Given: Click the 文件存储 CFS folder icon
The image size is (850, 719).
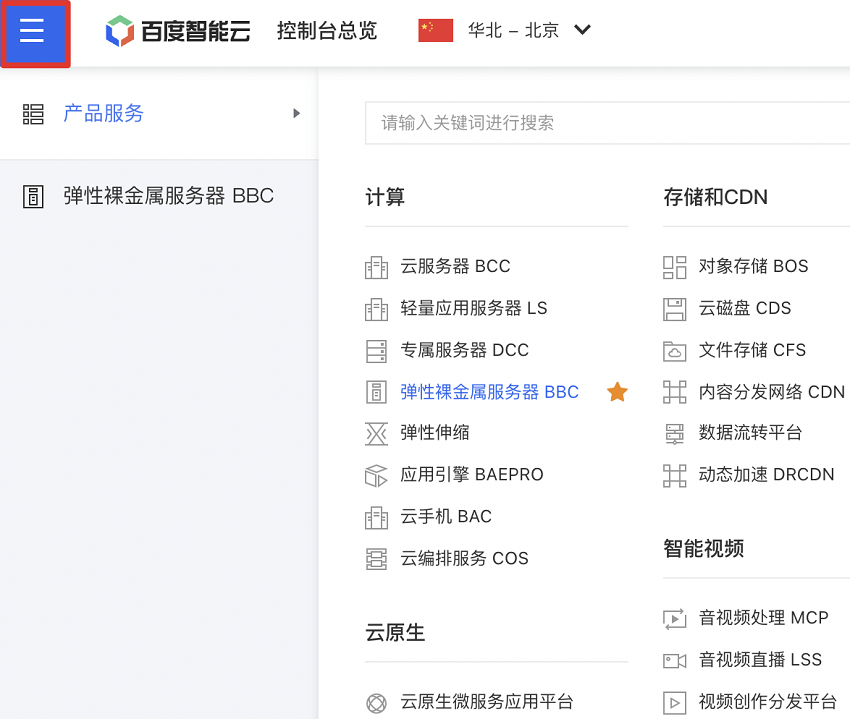Looking at the screenshot, I should (674, 351).
